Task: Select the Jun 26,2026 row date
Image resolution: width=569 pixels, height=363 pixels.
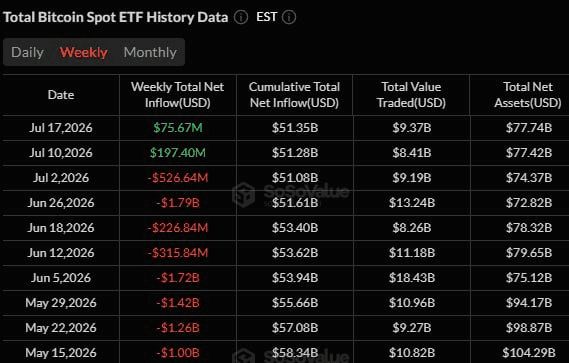Action: [61, 203]
